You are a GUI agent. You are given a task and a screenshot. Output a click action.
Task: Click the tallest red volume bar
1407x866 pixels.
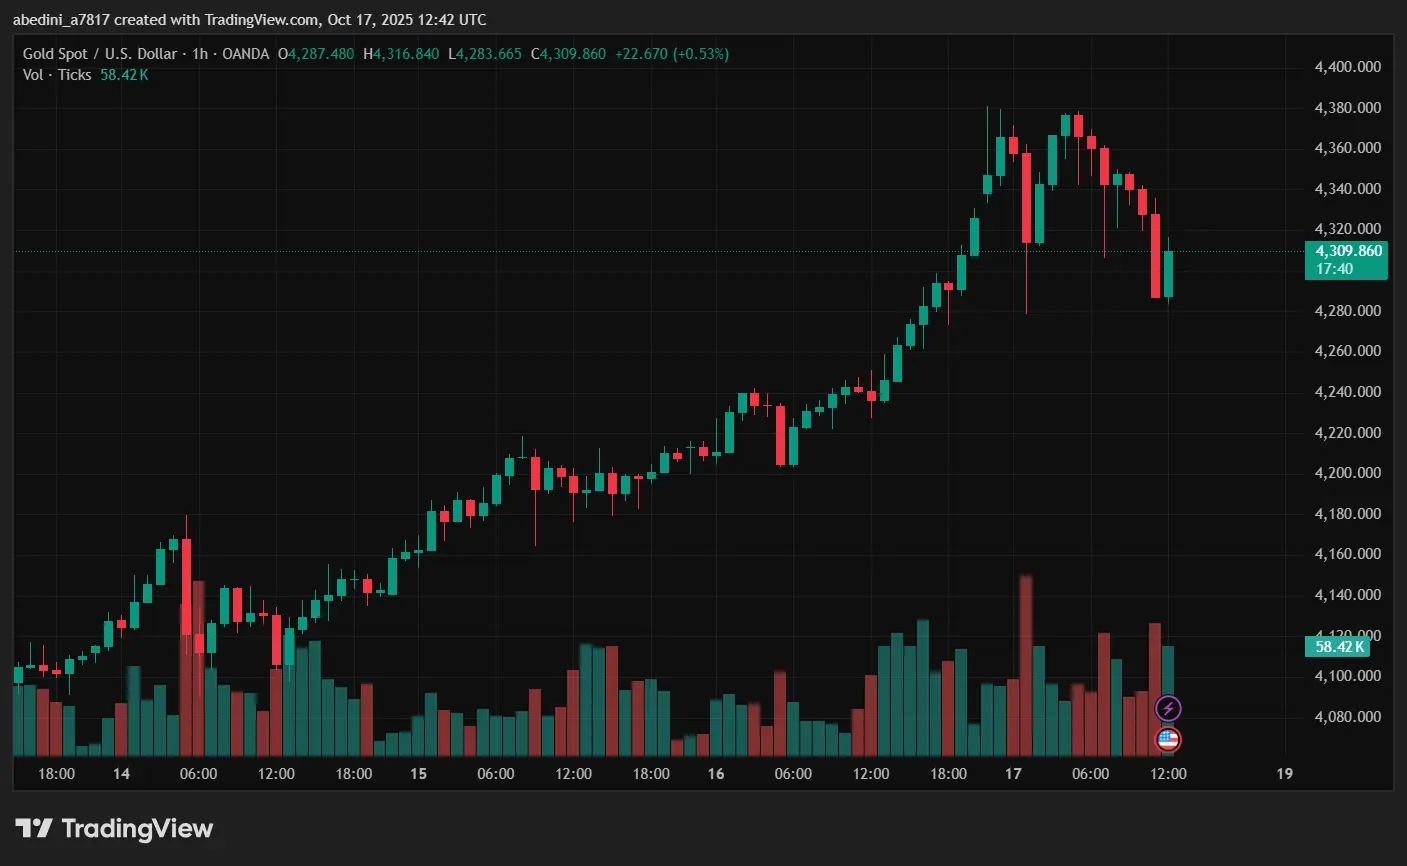(x=1026, y=665)
